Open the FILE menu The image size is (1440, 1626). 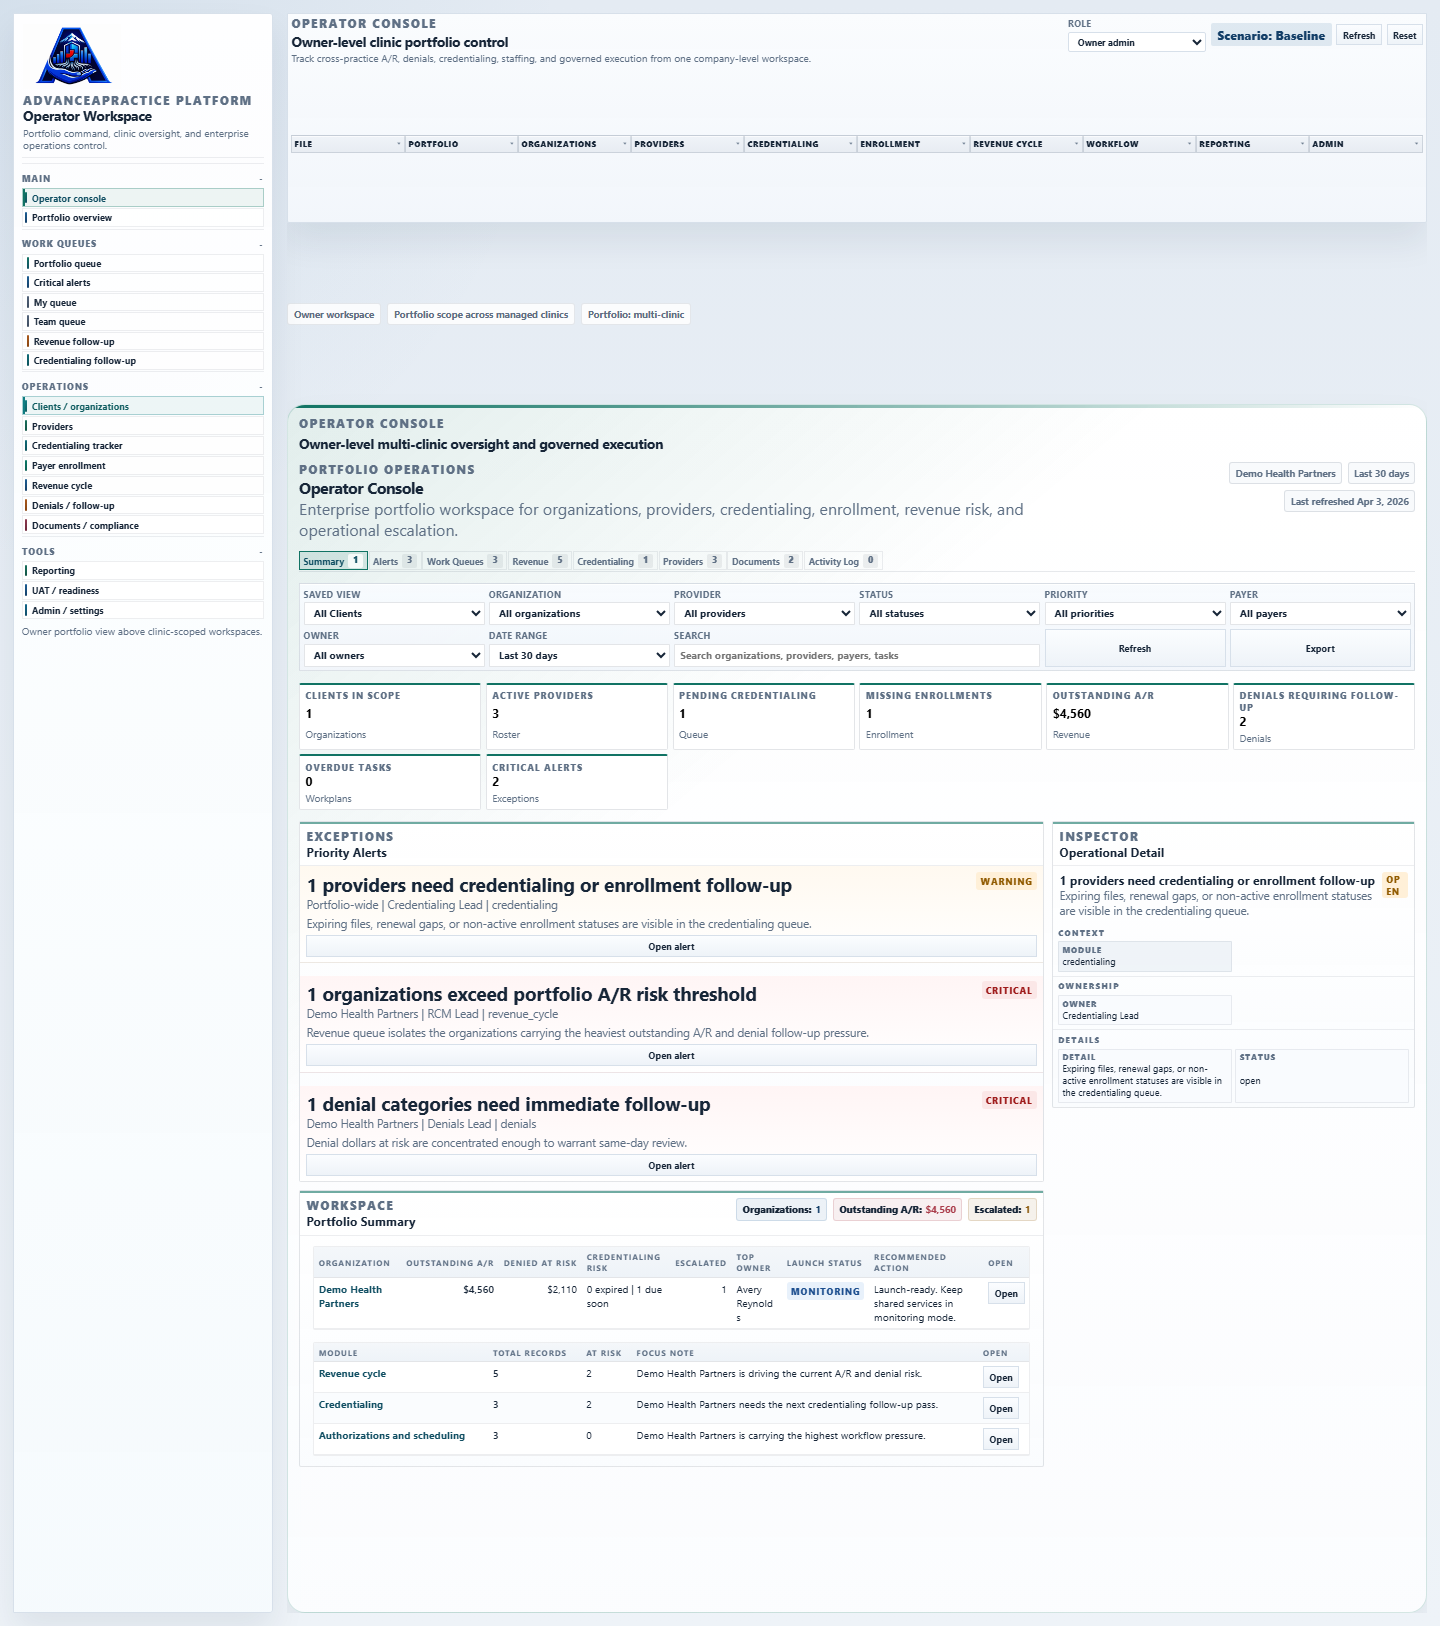(x=347, y=144)
